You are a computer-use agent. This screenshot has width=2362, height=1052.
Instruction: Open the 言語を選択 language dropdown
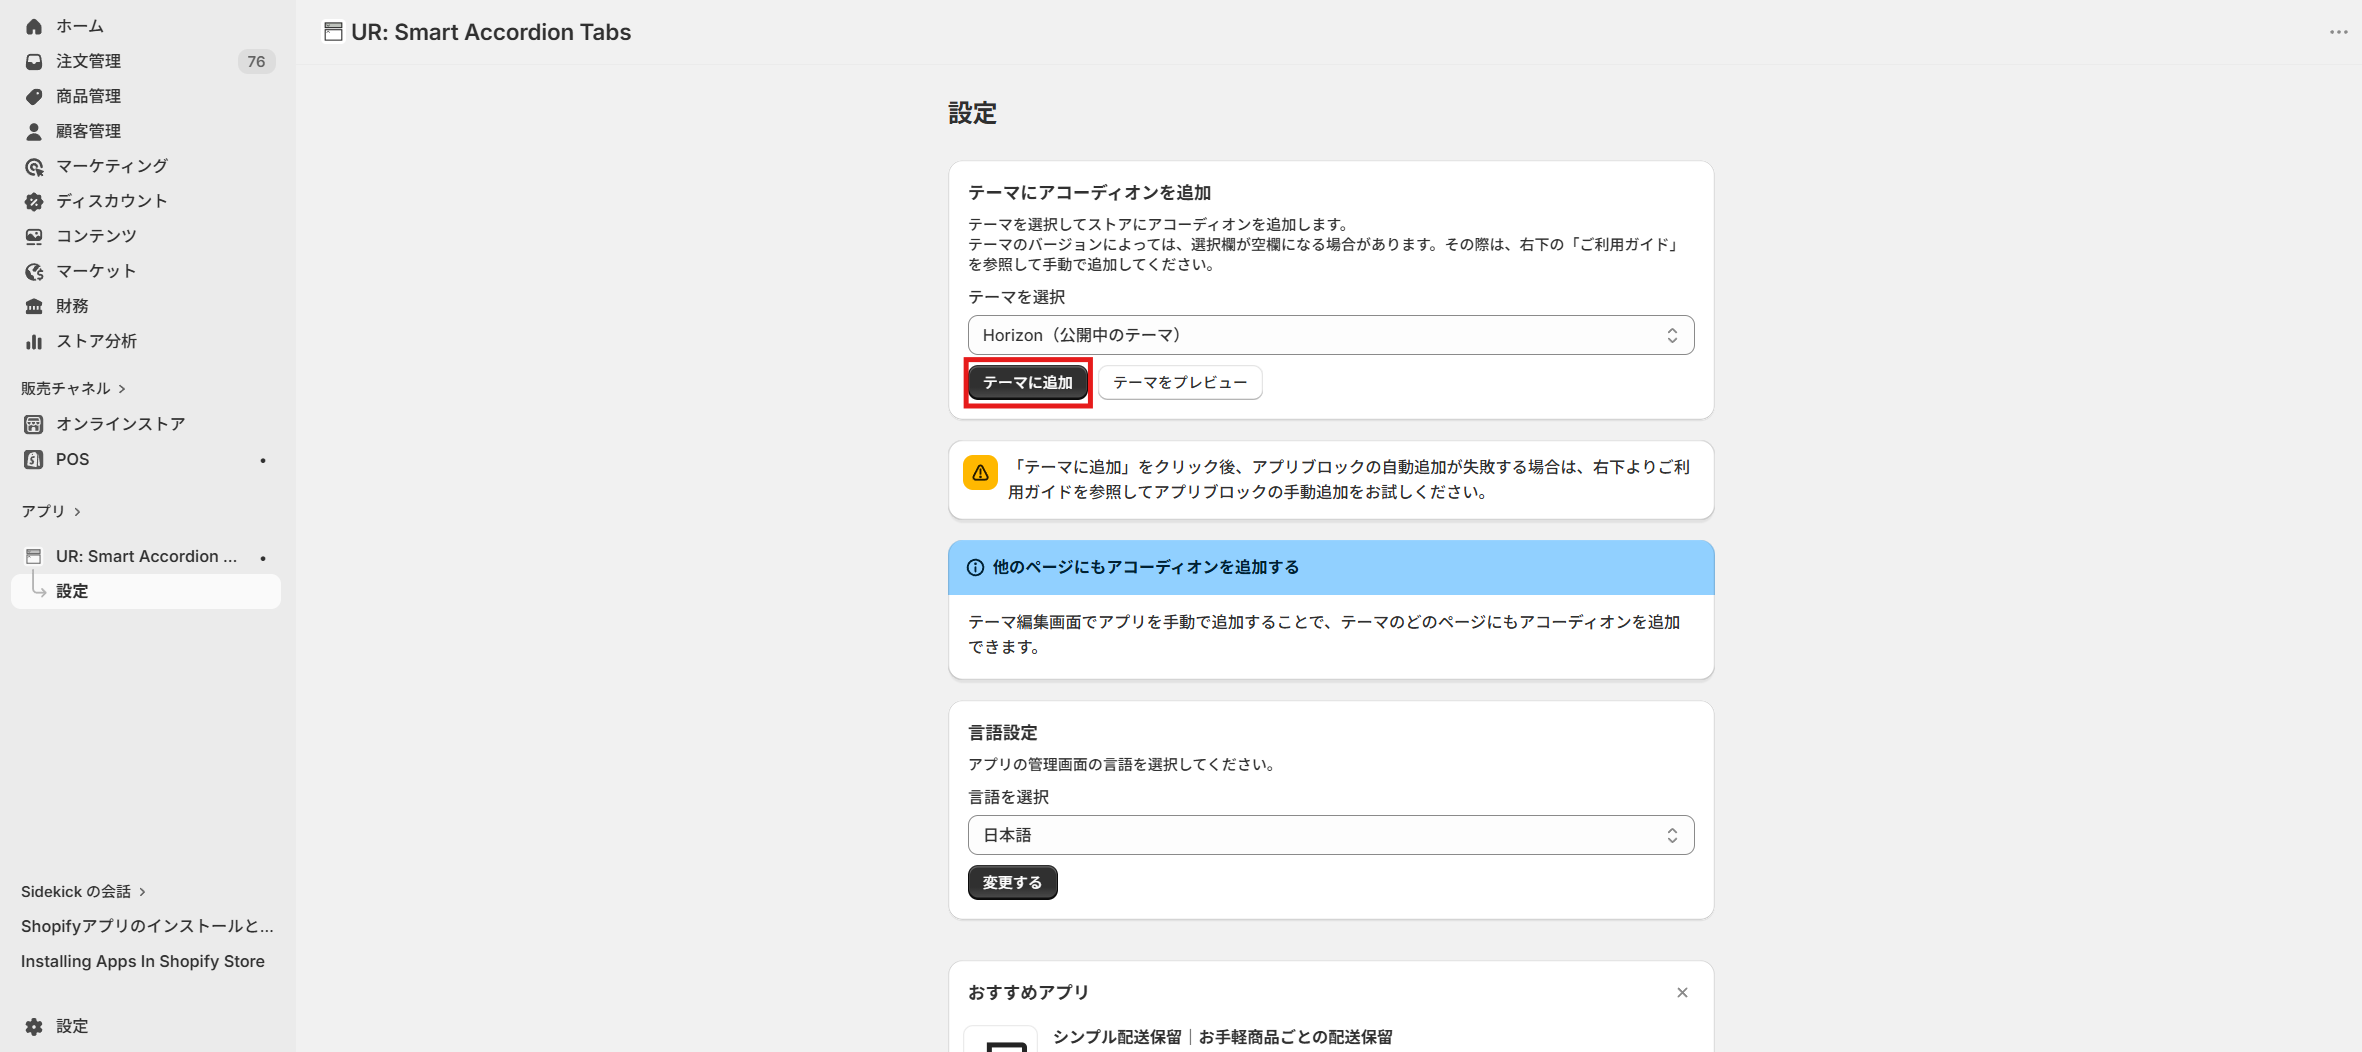coord(1330,834)
